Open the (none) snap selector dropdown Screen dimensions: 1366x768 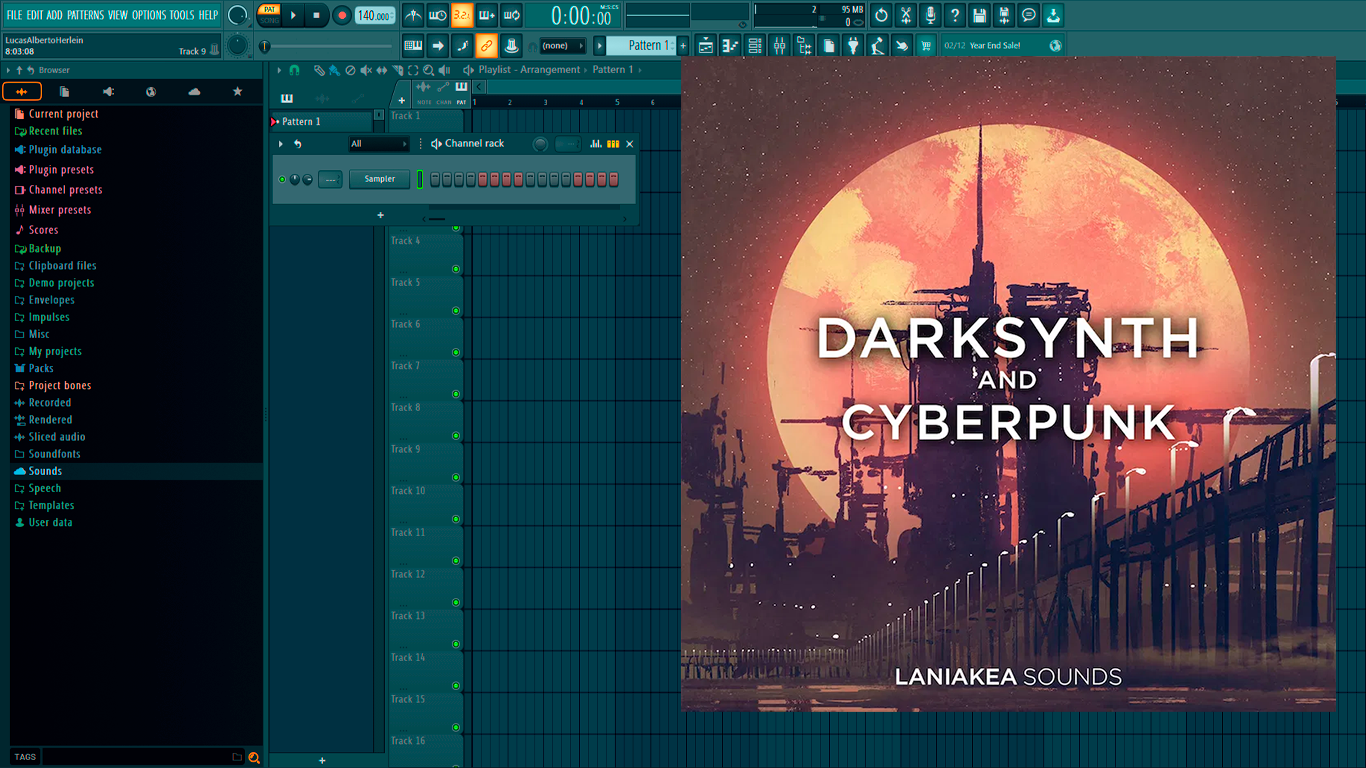pos(562,45)
